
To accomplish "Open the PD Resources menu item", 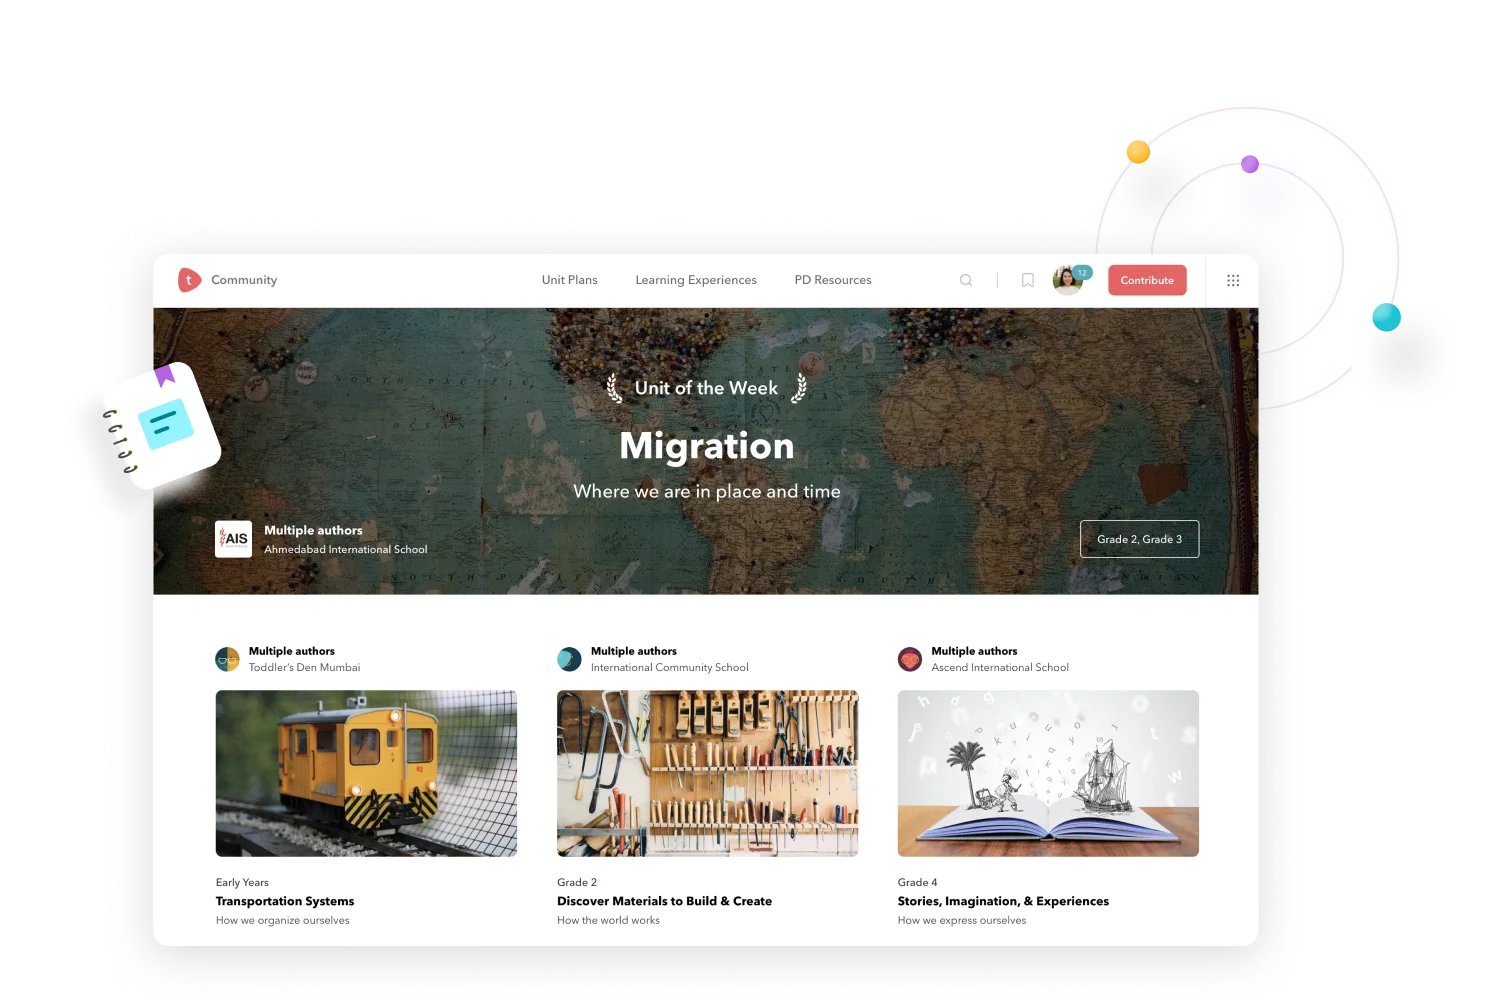I will (832, 280).
